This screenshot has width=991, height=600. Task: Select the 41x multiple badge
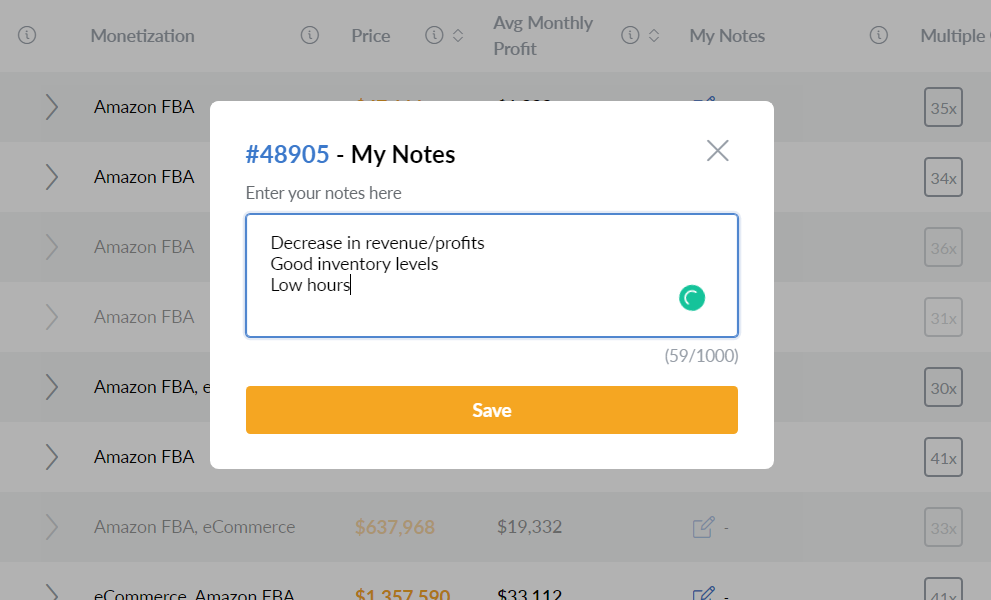(942, 457)
